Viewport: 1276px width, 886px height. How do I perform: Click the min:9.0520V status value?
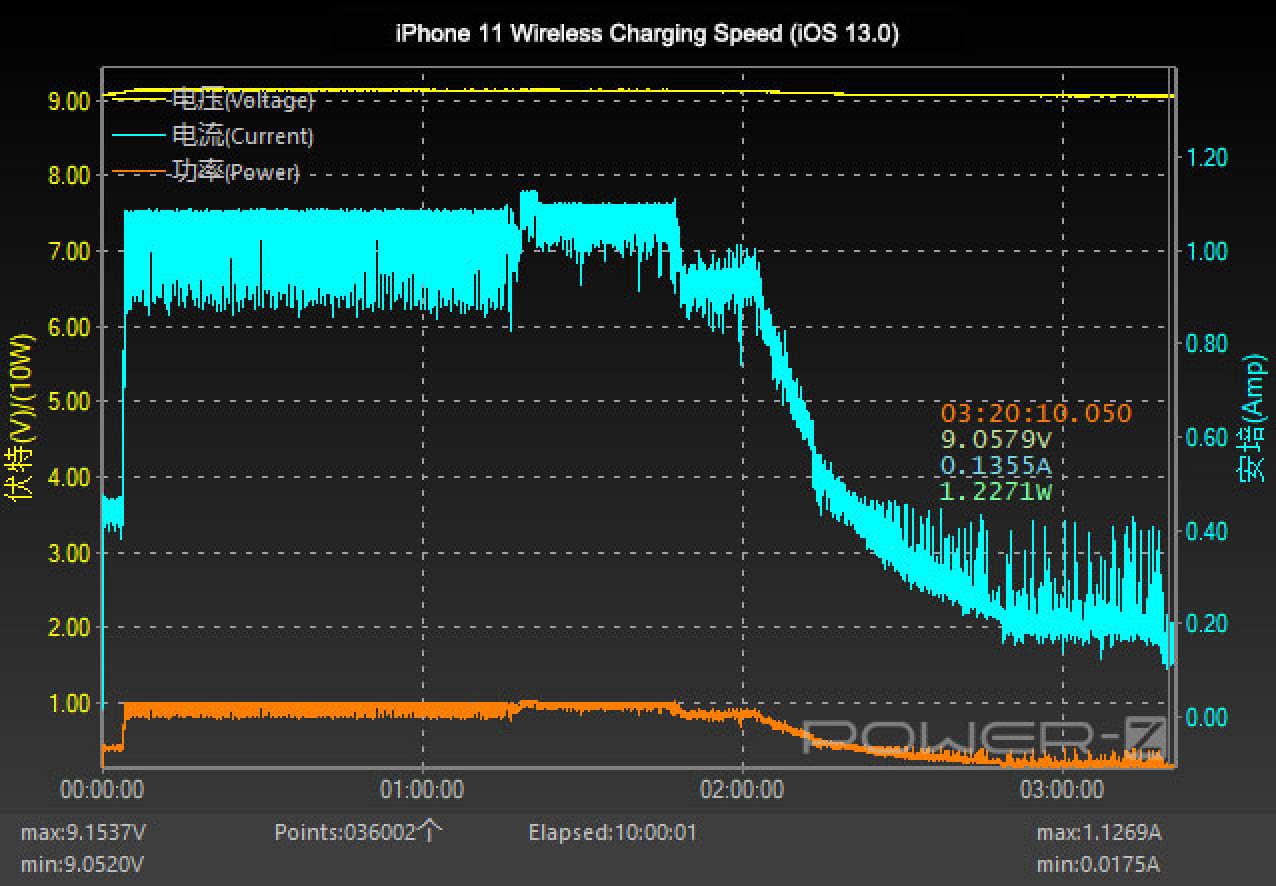click(x=83, y=863)
